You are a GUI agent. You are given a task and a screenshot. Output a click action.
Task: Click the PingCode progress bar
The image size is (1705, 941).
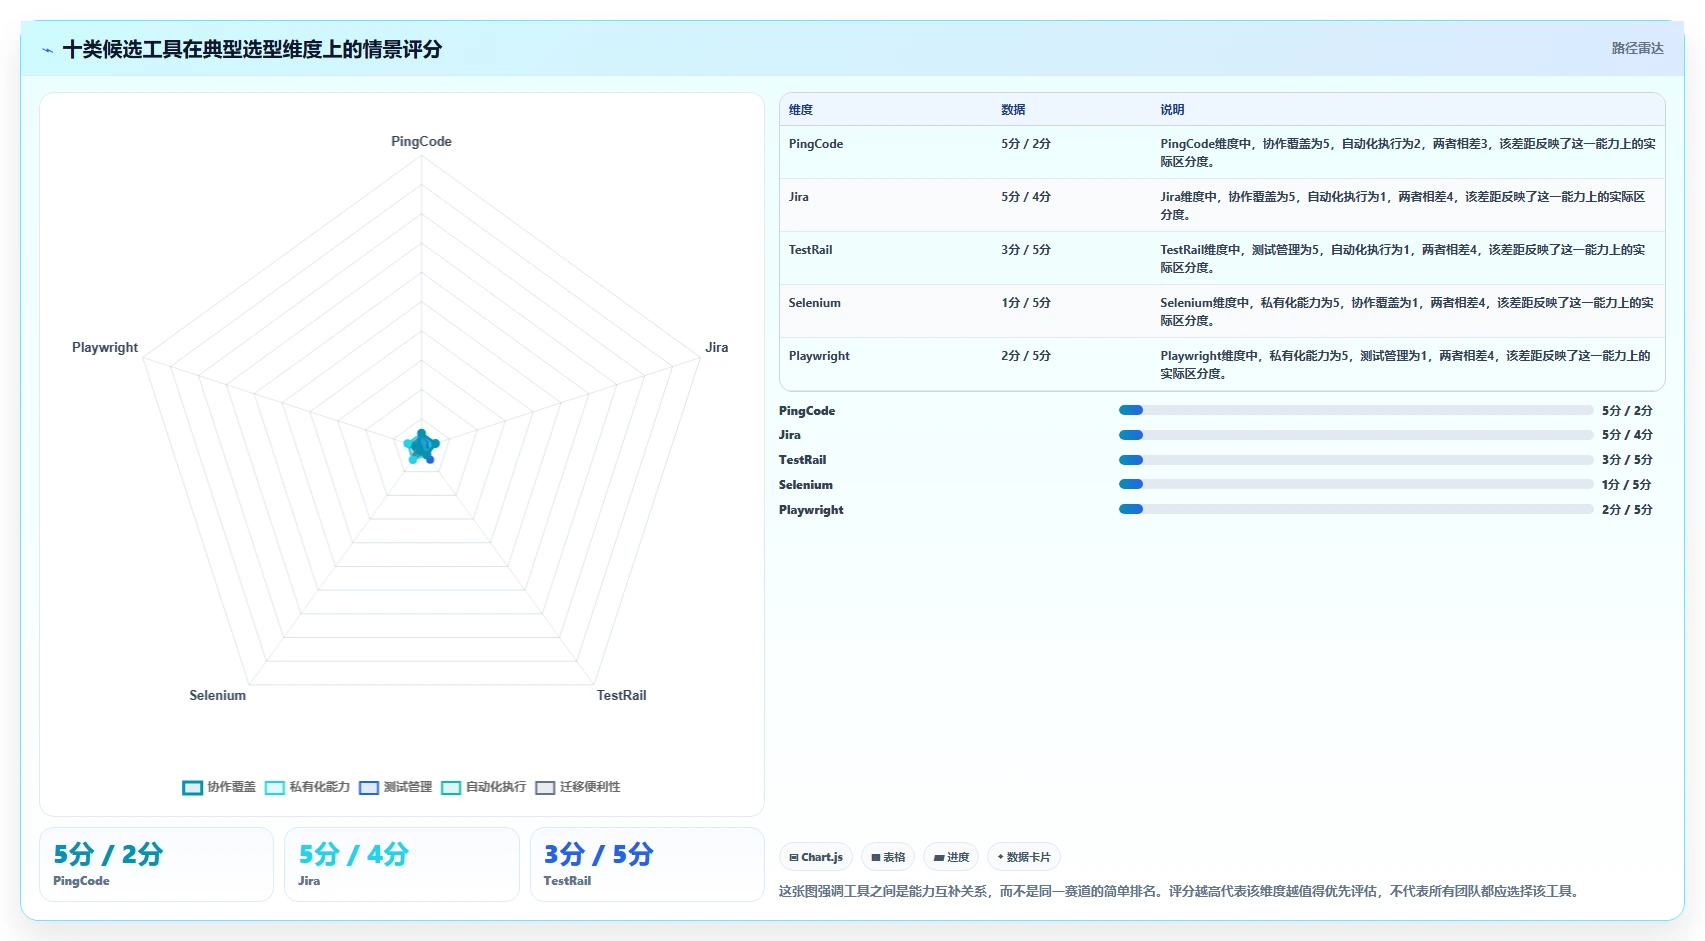coord(1356,410)
